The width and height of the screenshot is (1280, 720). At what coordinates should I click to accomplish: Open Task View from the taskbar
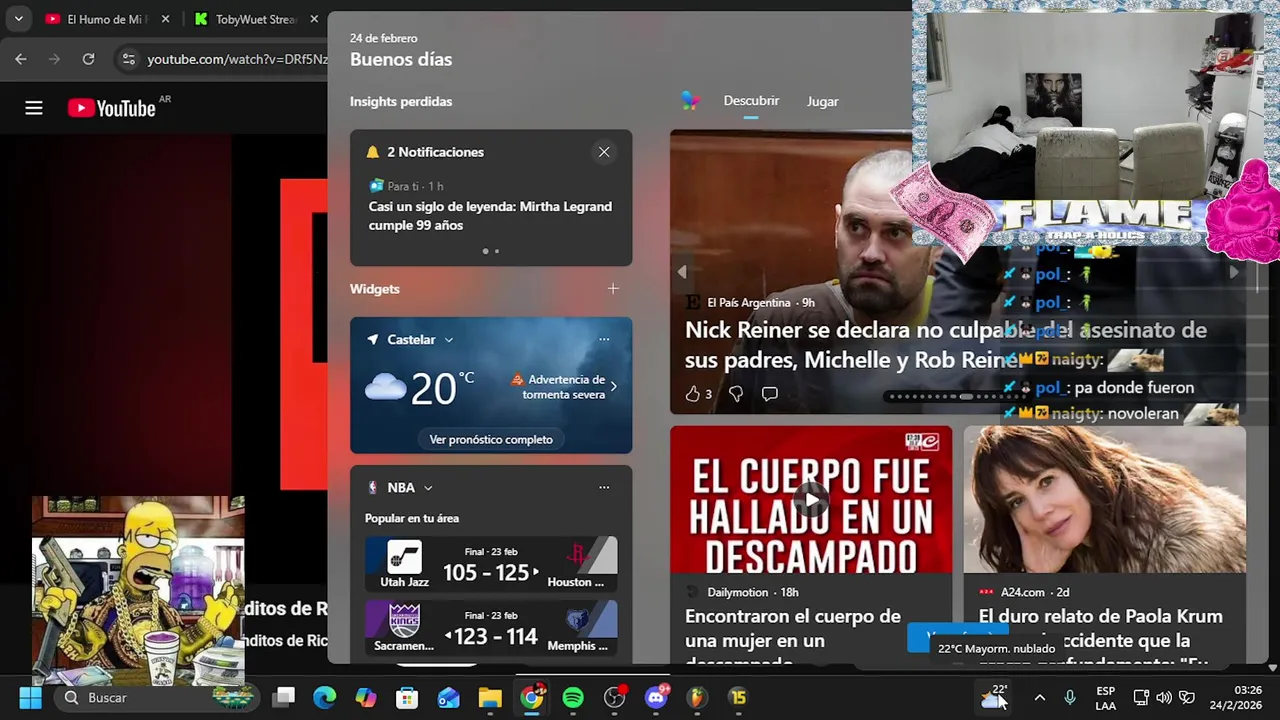[284, 697]
